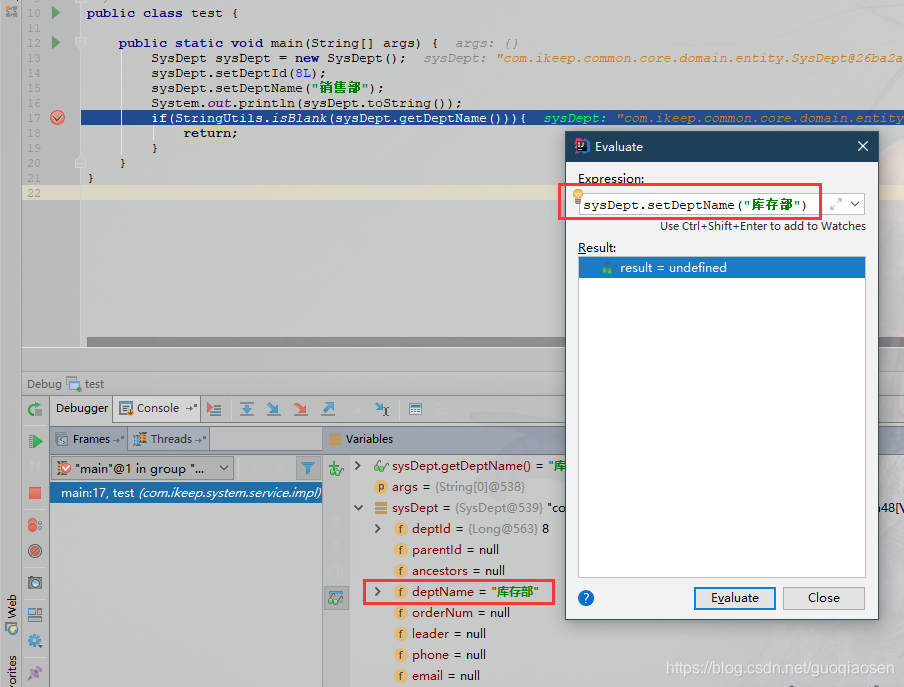The height and width of the screenshot is (687, 904).
Task: Expand deptName field node
Action: click(378, 592)
